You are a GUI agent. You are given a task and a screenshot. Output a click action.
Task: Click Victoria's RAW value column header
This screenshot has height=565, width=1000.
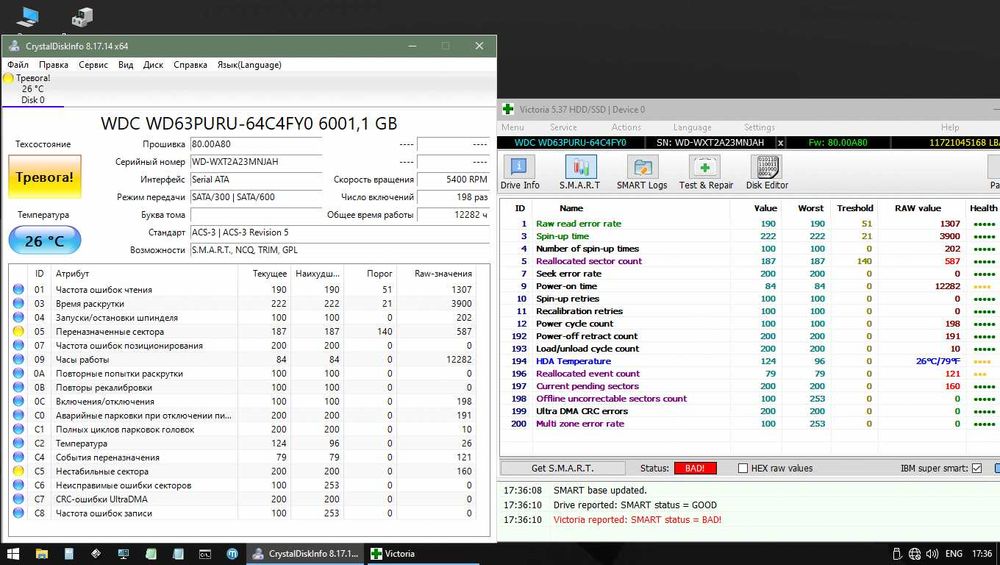point(918,208)
